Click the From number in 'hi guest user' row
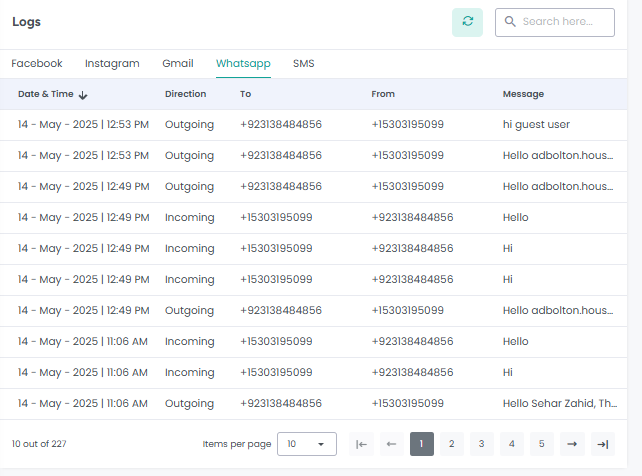 click(407, 124)
